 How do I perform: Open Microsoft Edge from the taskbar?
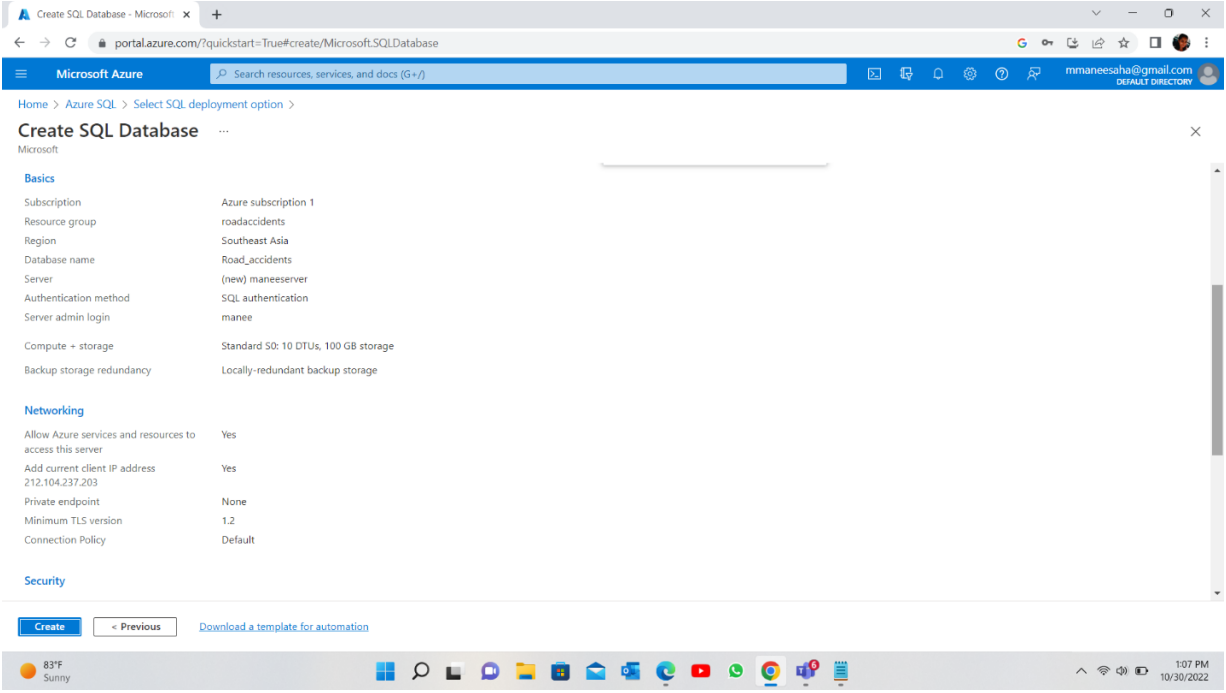coord(666,671)
